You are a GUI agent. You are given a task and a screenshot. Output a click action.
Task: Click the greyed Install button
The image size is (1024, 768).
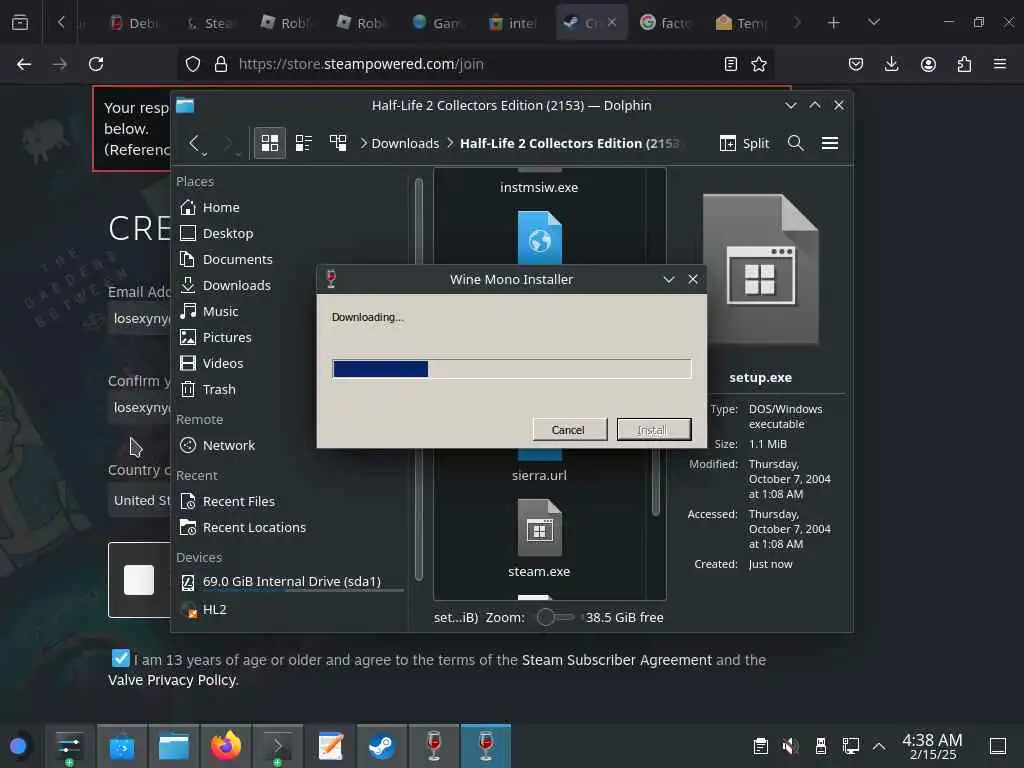click(654, 430)
